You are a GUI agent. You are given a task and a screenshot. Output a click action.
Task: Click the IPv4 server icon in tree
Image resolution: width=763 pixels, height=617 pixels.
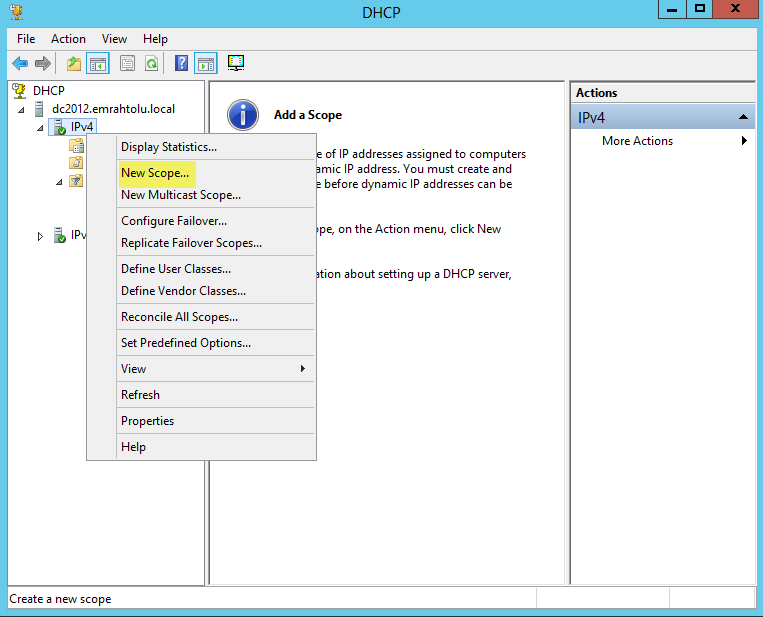pos(60,127)
